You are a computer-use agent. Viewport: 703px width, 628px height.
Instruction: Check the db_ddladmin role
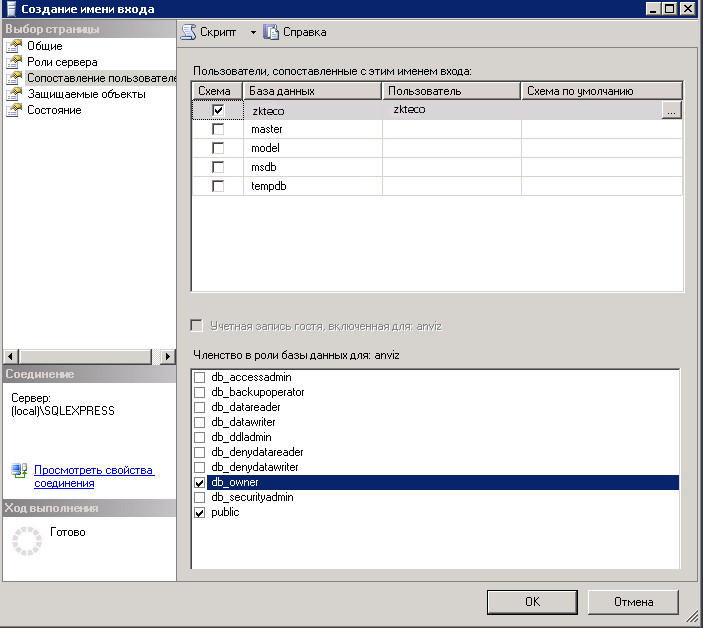pos(200,437)
